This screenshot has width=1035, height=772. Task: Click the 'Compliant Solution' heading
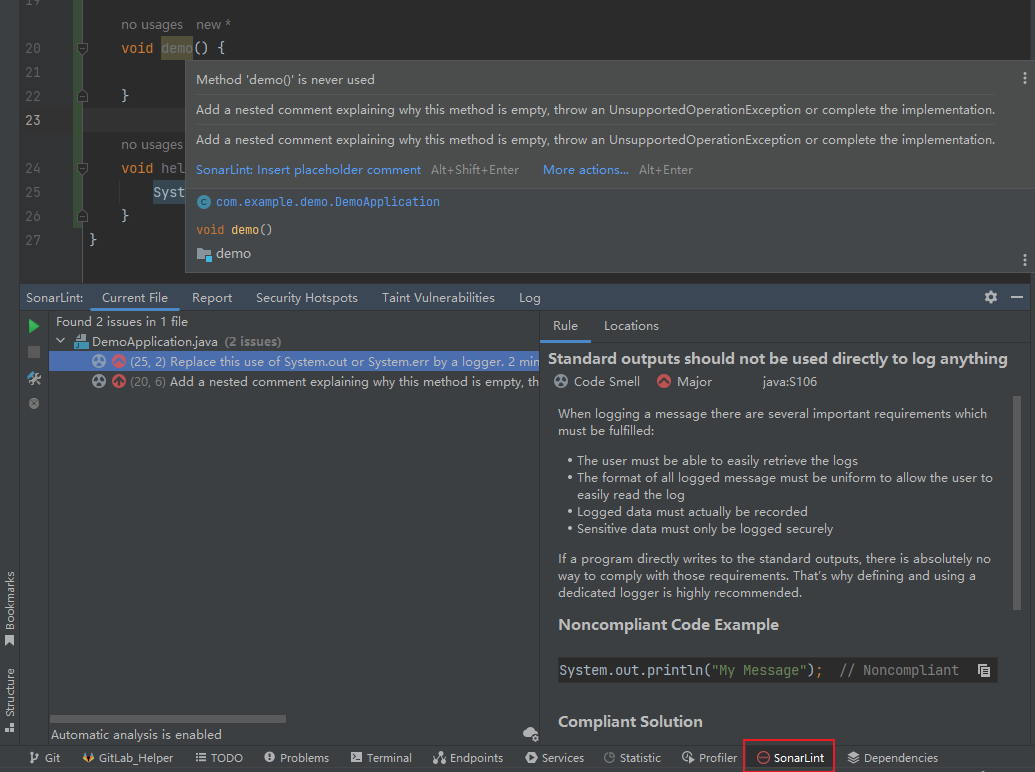coord(630,722)
